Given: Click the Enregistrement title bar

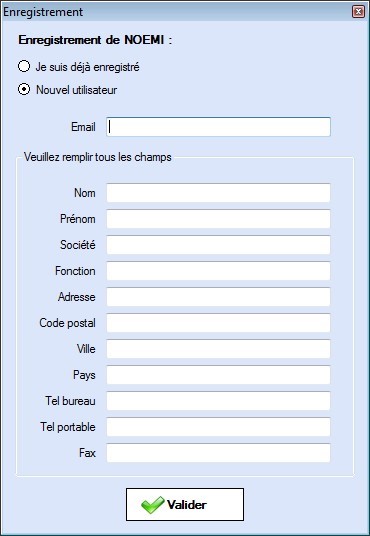Looking at the screenshot, I should 176,12.
